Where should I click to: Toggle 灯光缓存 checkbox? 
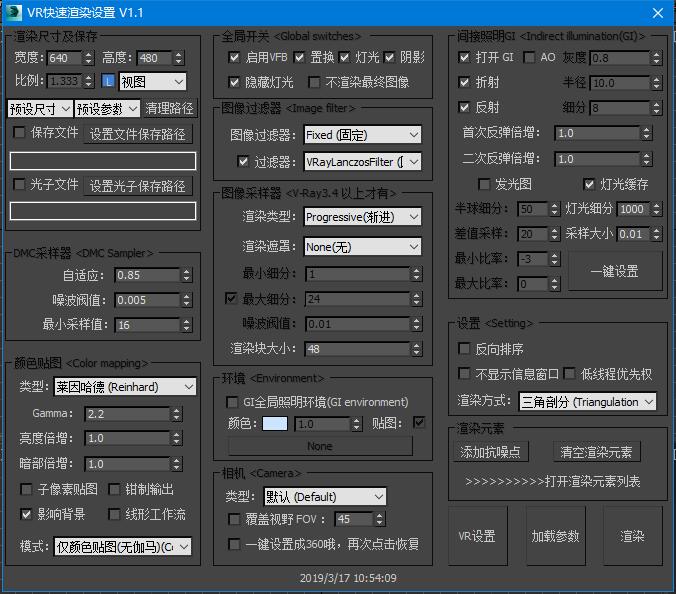pos(589,184)
